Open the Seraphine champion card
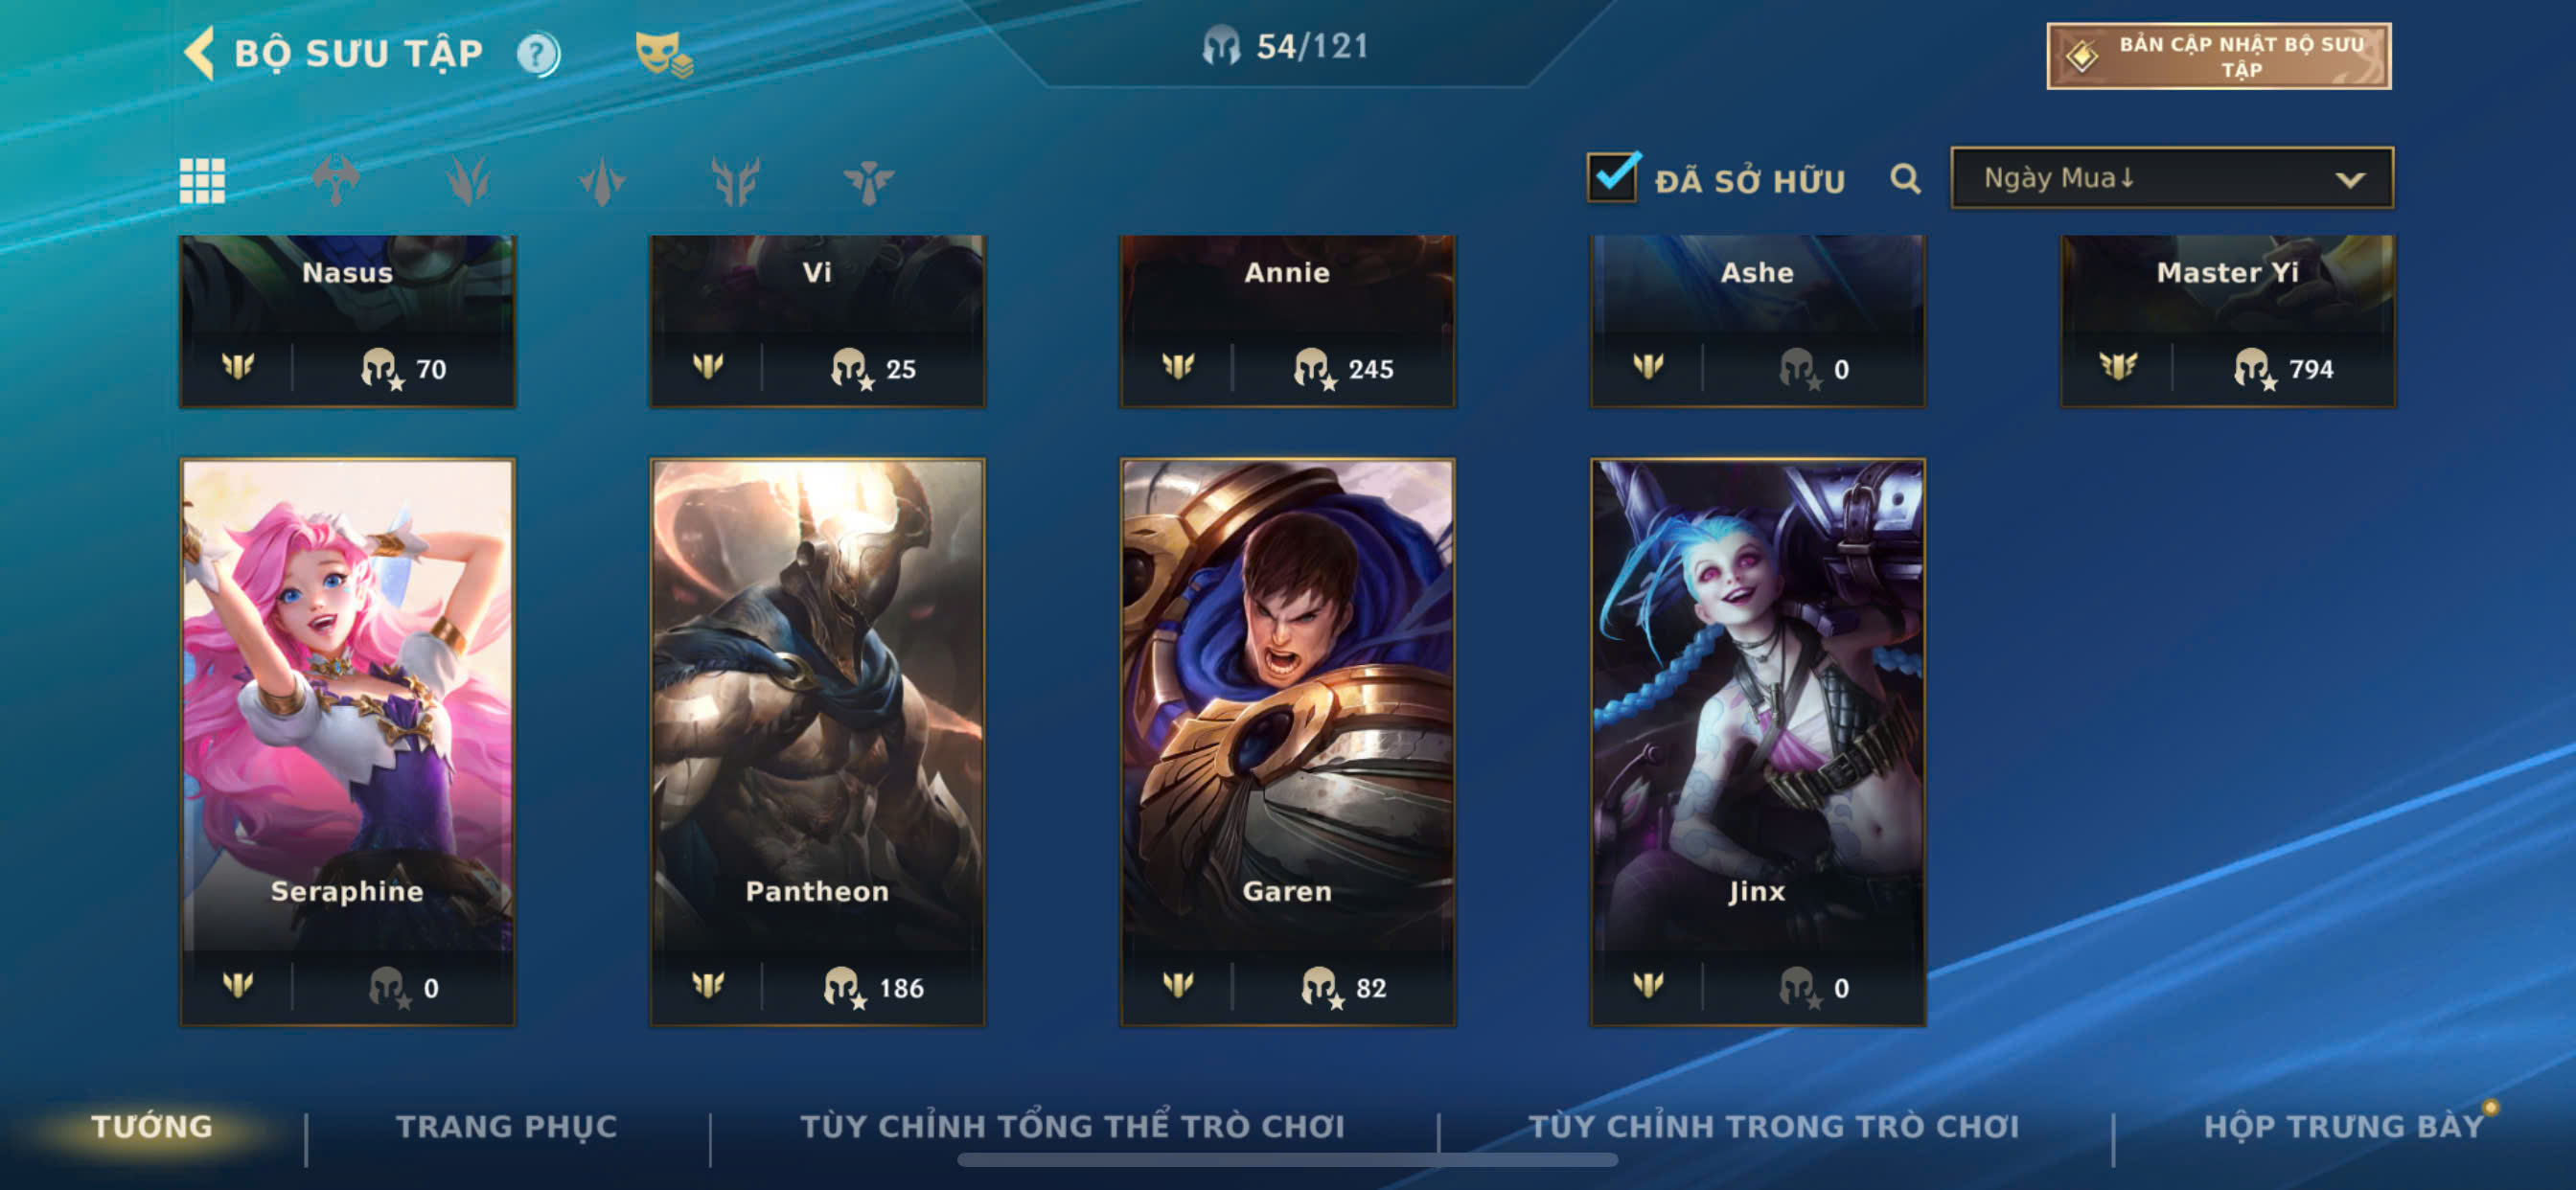This screenshot has width=2576, height=1190. pyautogui.click(x=348, y=742)
